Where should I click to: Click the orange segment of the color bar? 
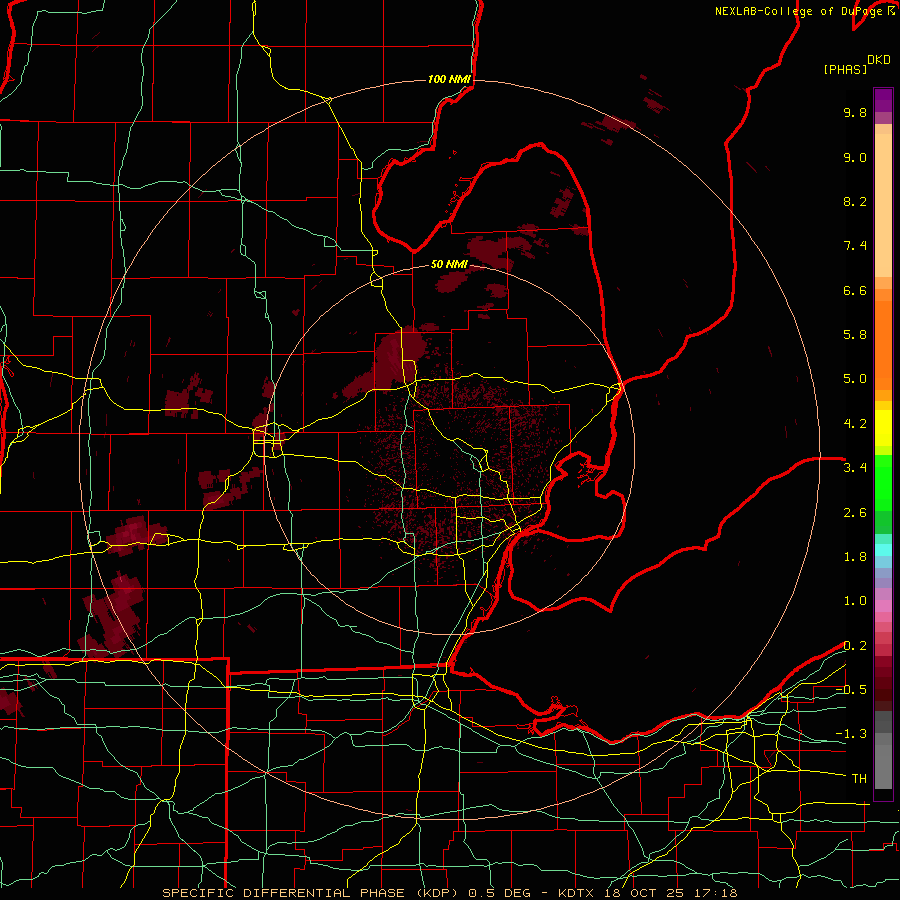pyautogui.click(x=883, y=345)
